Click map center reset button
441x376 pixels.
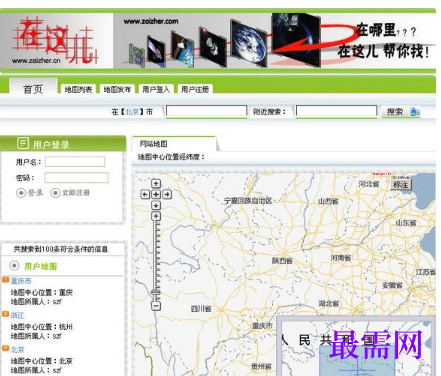coord(156,194)
